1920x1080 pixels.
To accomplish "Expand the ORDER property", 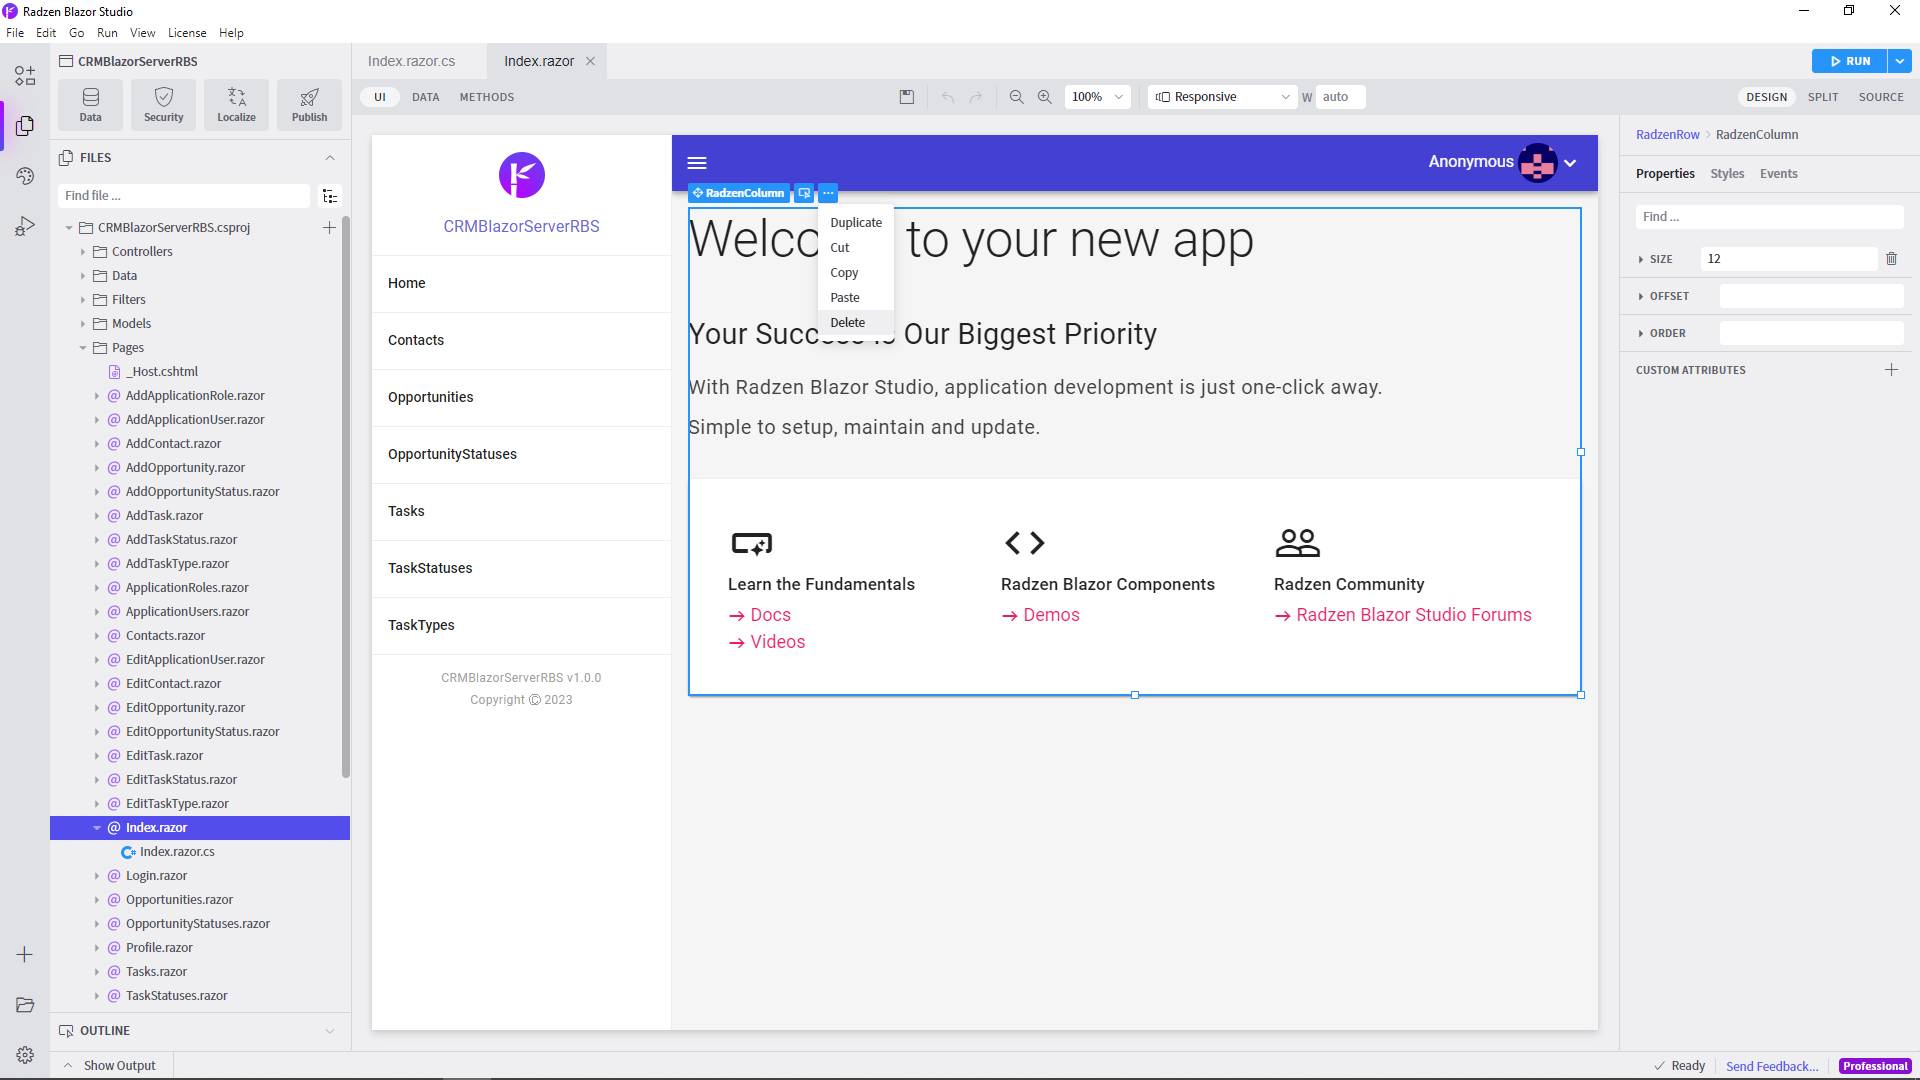I will point(1641,334).
